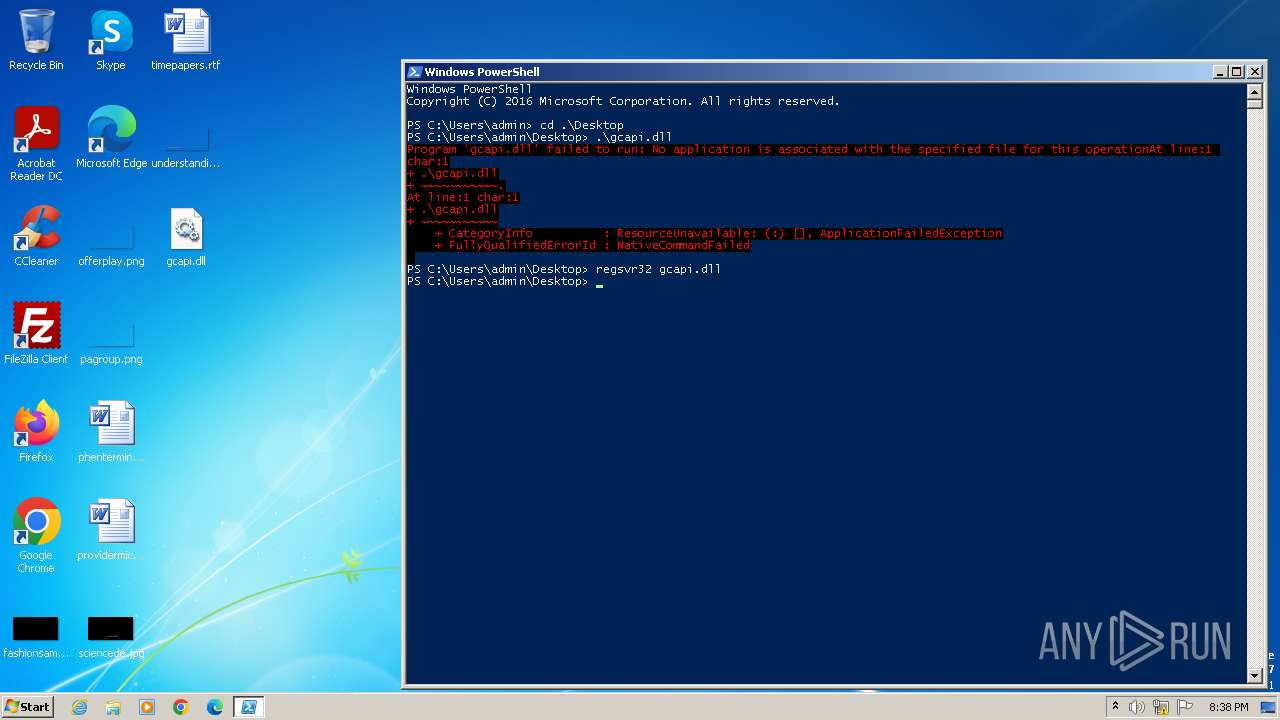Show hidden system tray icons
Screen dimensions: 1280x720
click(1115, 707)
